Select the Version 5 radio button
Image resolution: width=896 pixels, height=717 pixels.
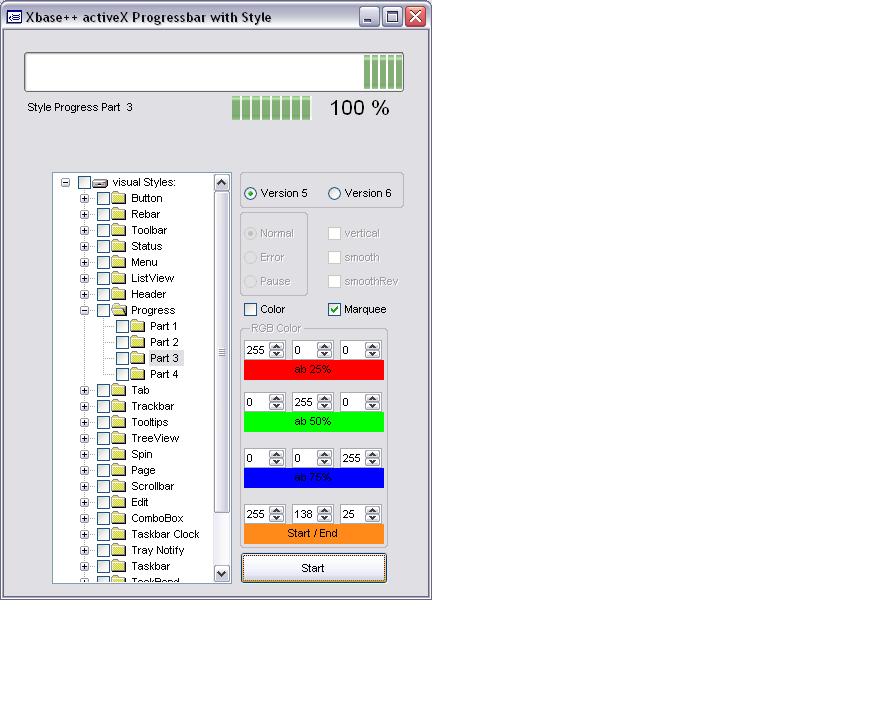pyautogui.click(x=250, y=194)
